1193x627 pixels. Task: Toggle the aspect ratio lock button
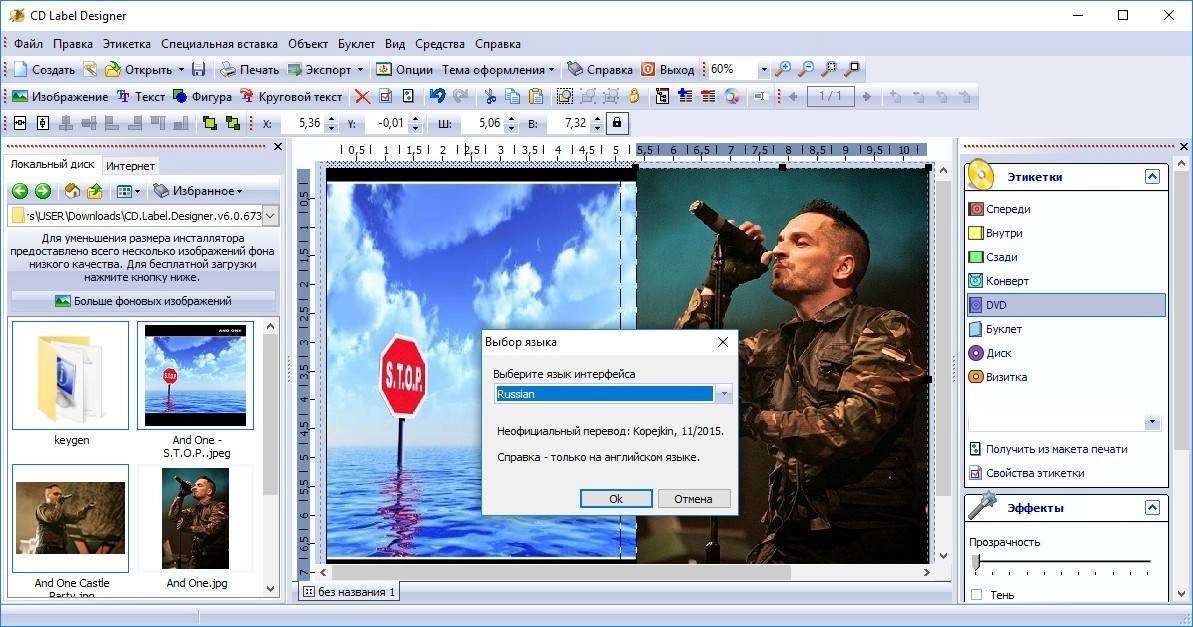(617, 123)
